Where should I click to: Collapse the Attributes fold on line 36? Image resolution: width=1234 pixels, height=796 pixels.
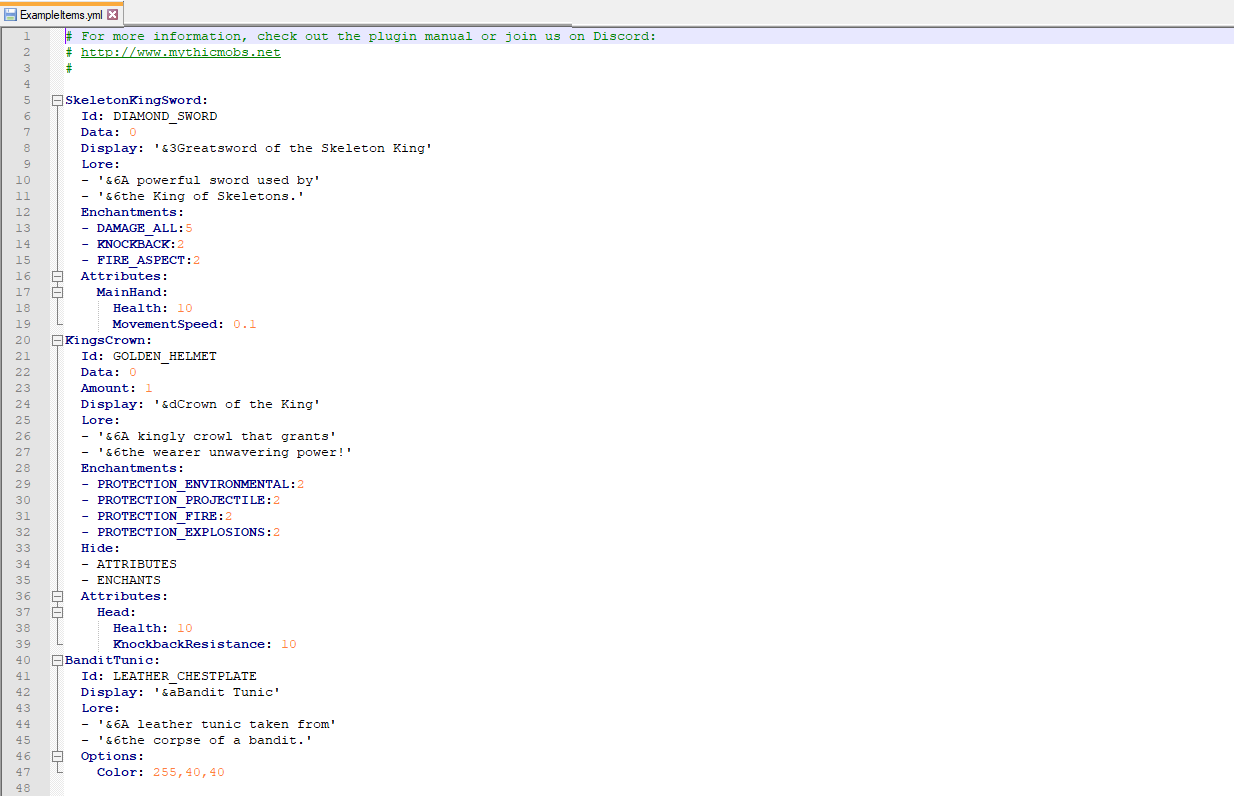(57, 596)
